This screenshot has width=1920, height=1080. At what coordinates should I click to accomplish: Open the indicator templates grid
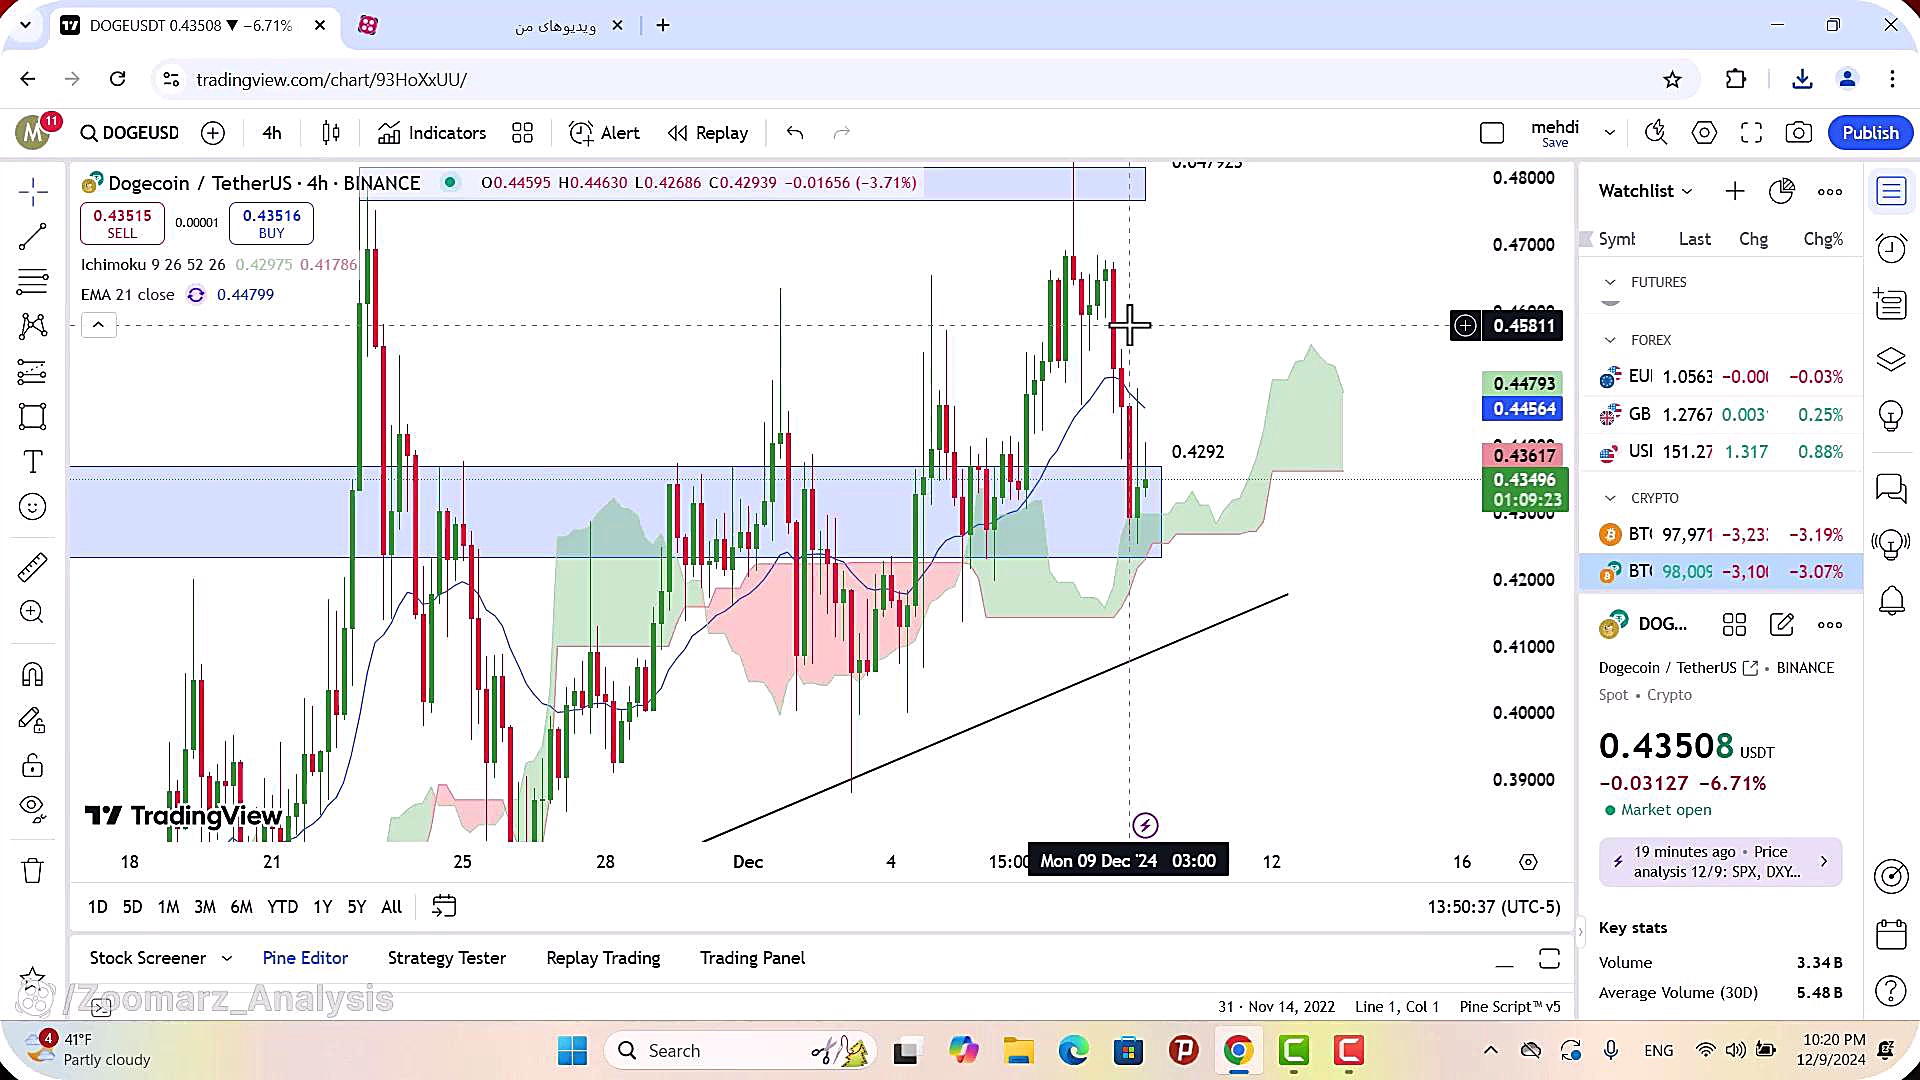(522, 133)
